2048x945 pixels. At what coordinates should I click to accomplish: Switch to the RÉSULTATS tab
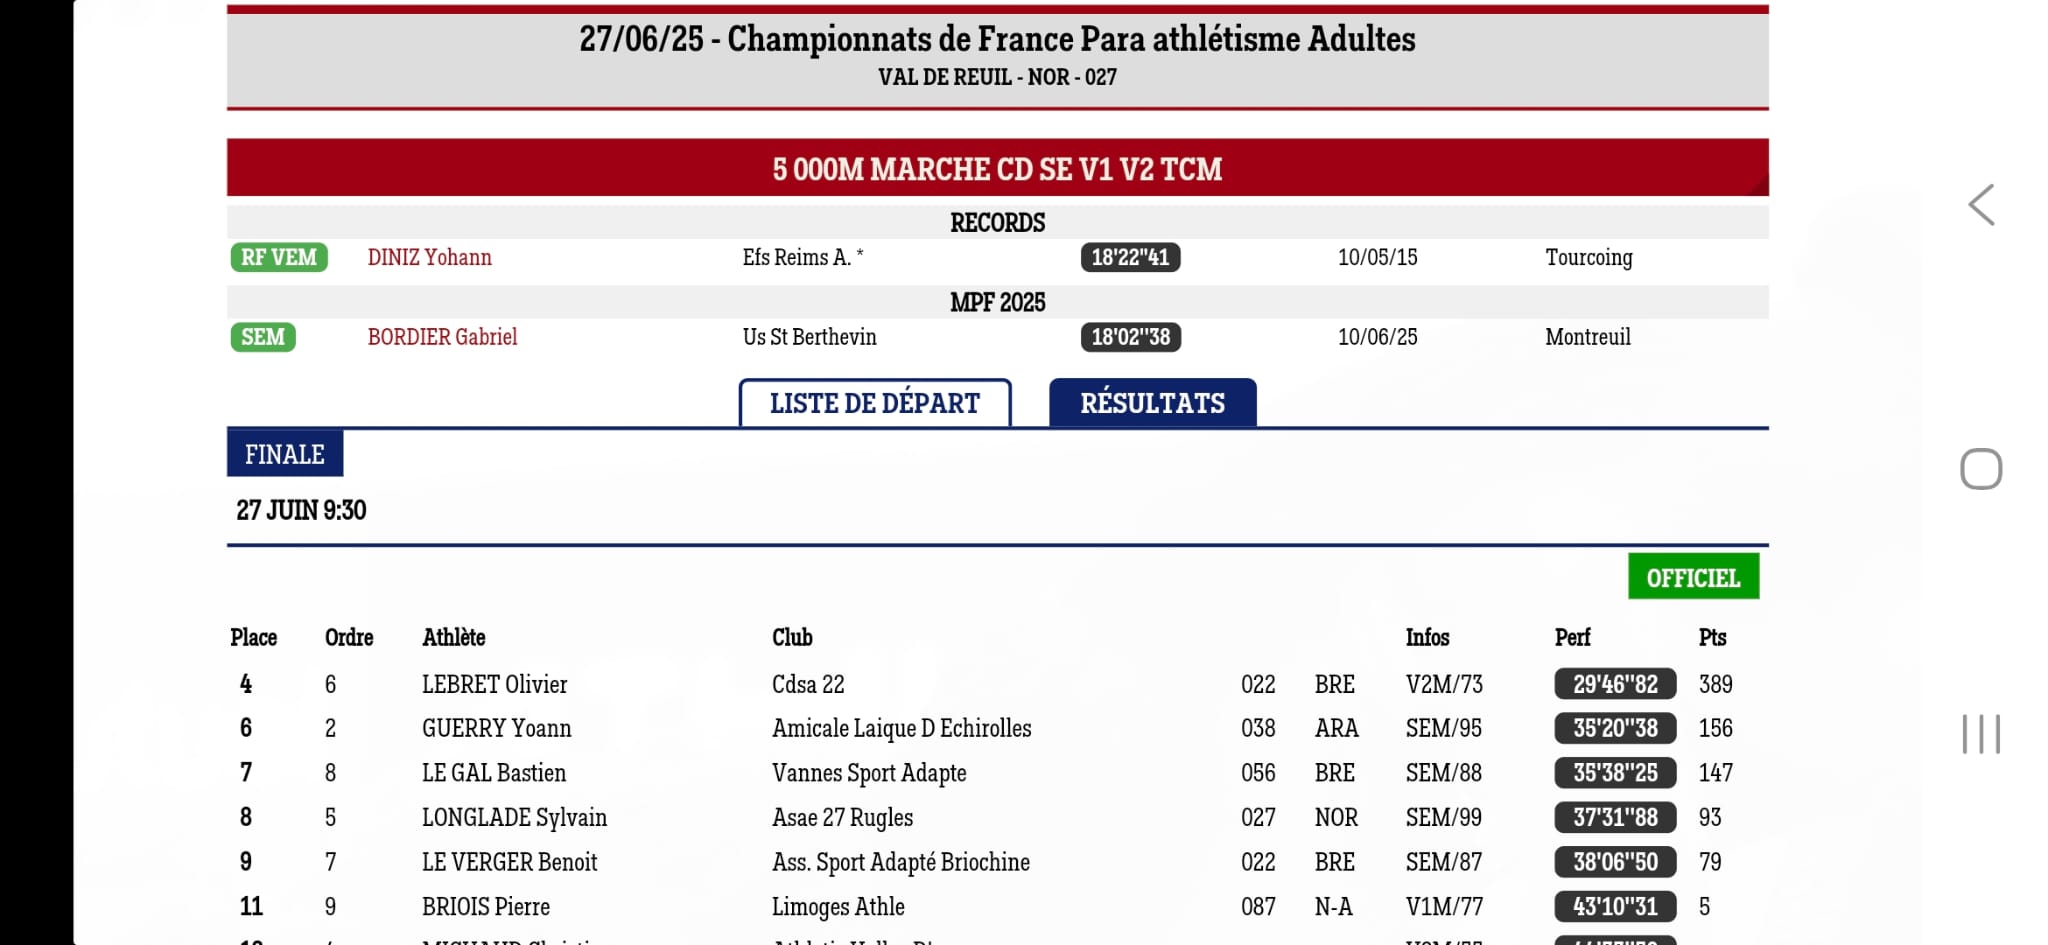click(x=1152, y=403)
